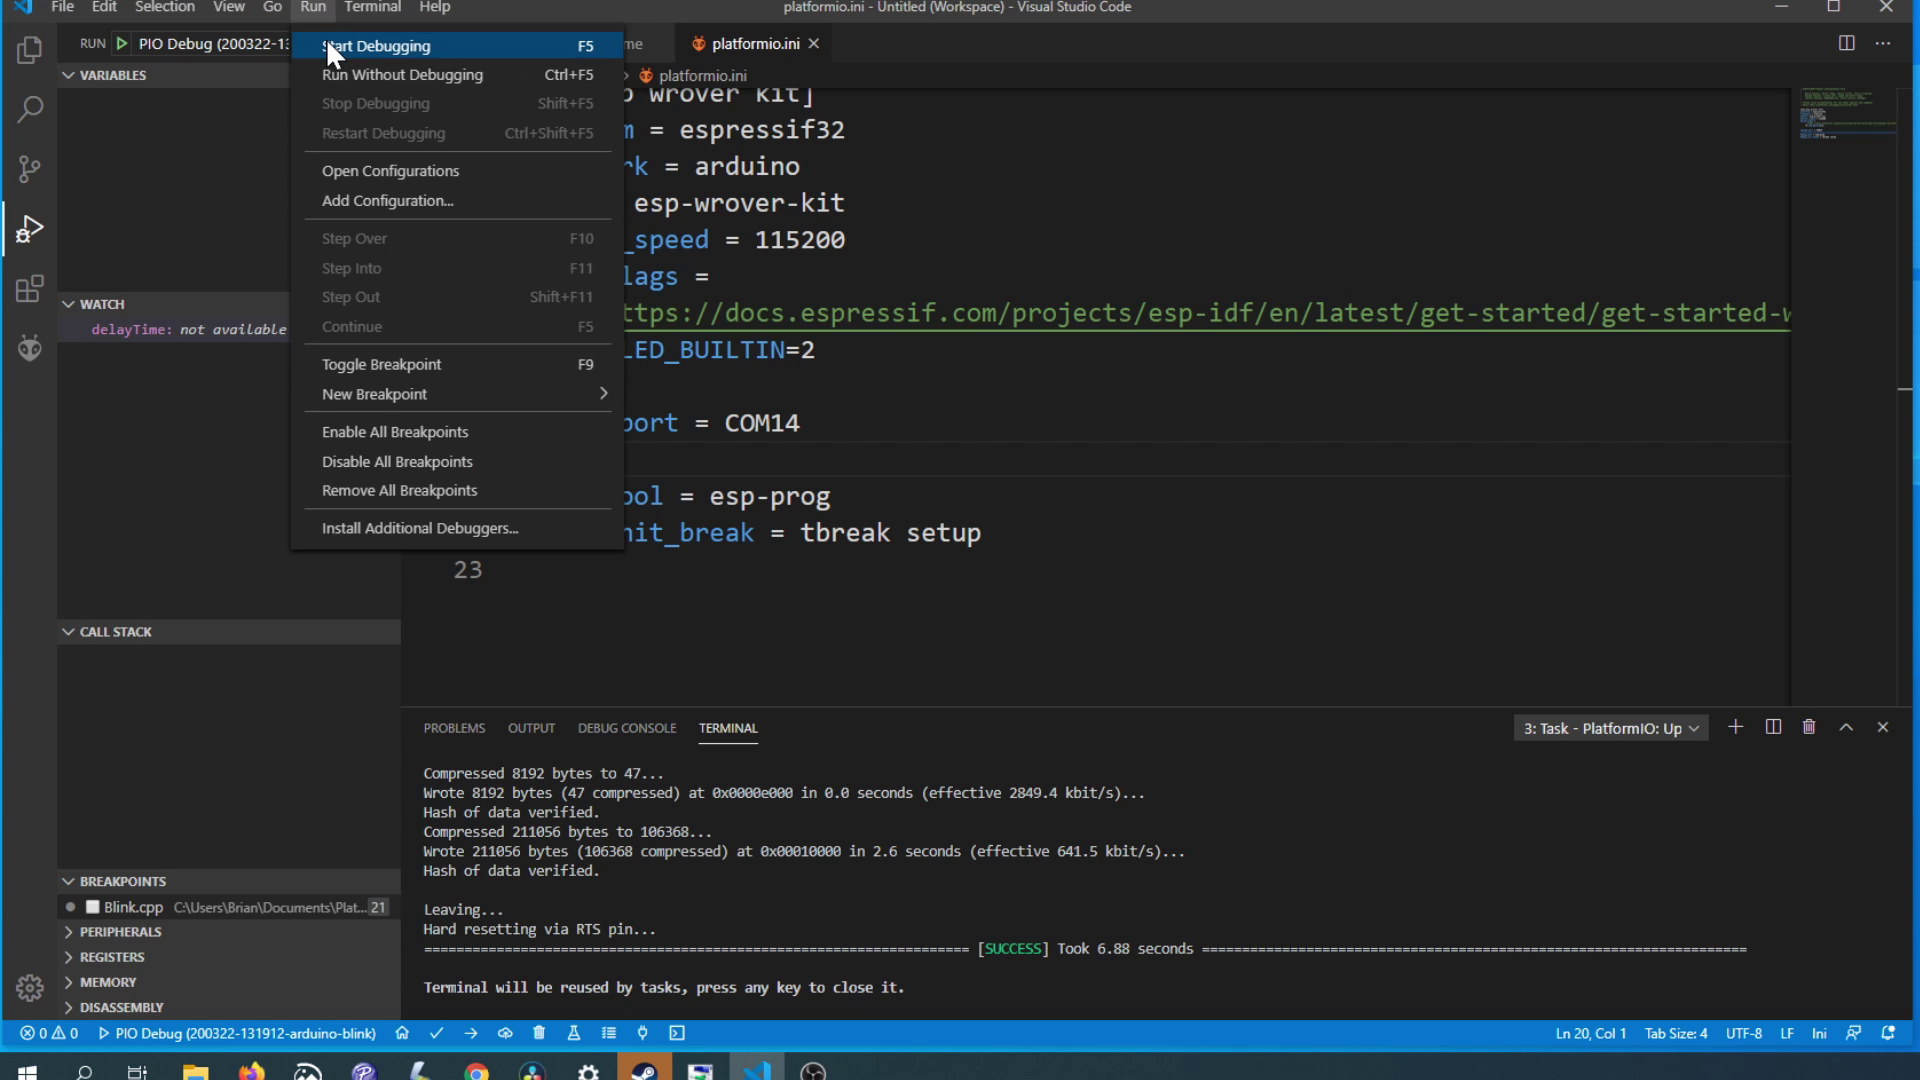Open the New Breakpoint submenu
The height and width of the screenshot is (1080, 1920).
tap(457, 394)
